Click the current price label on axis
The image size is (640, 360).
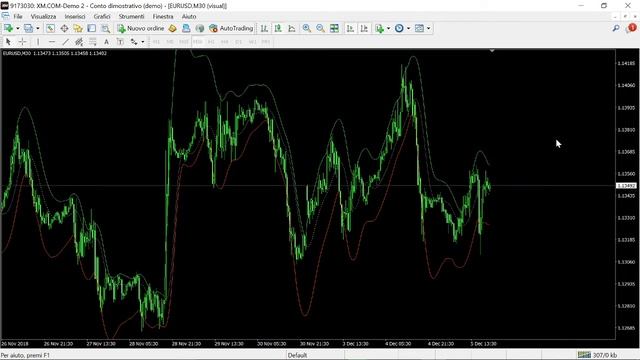click(626, 186)
